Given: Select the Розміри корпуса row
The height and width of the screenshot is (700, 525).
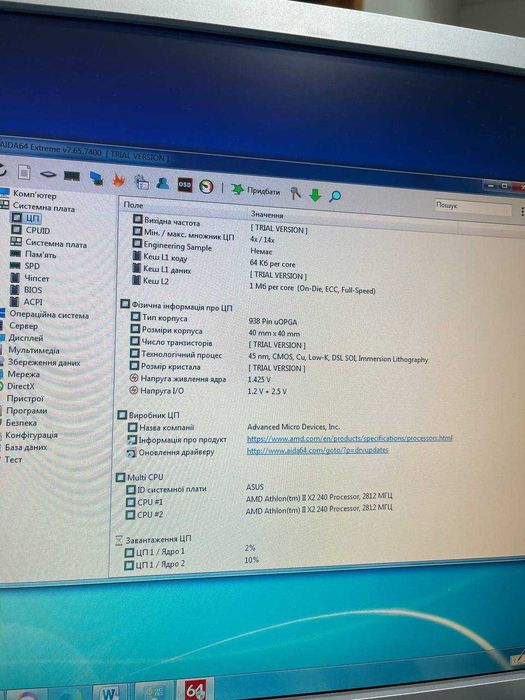Looking at the screenshot, I should coord(216,332).
